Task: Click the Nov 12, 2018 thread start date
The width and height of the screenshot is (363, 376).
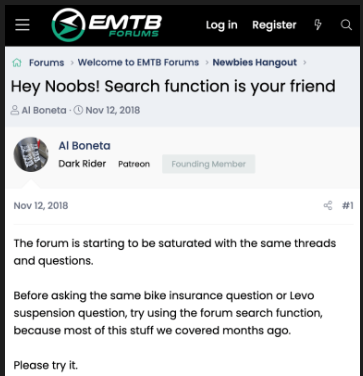Action: click(x=113, y=110)
